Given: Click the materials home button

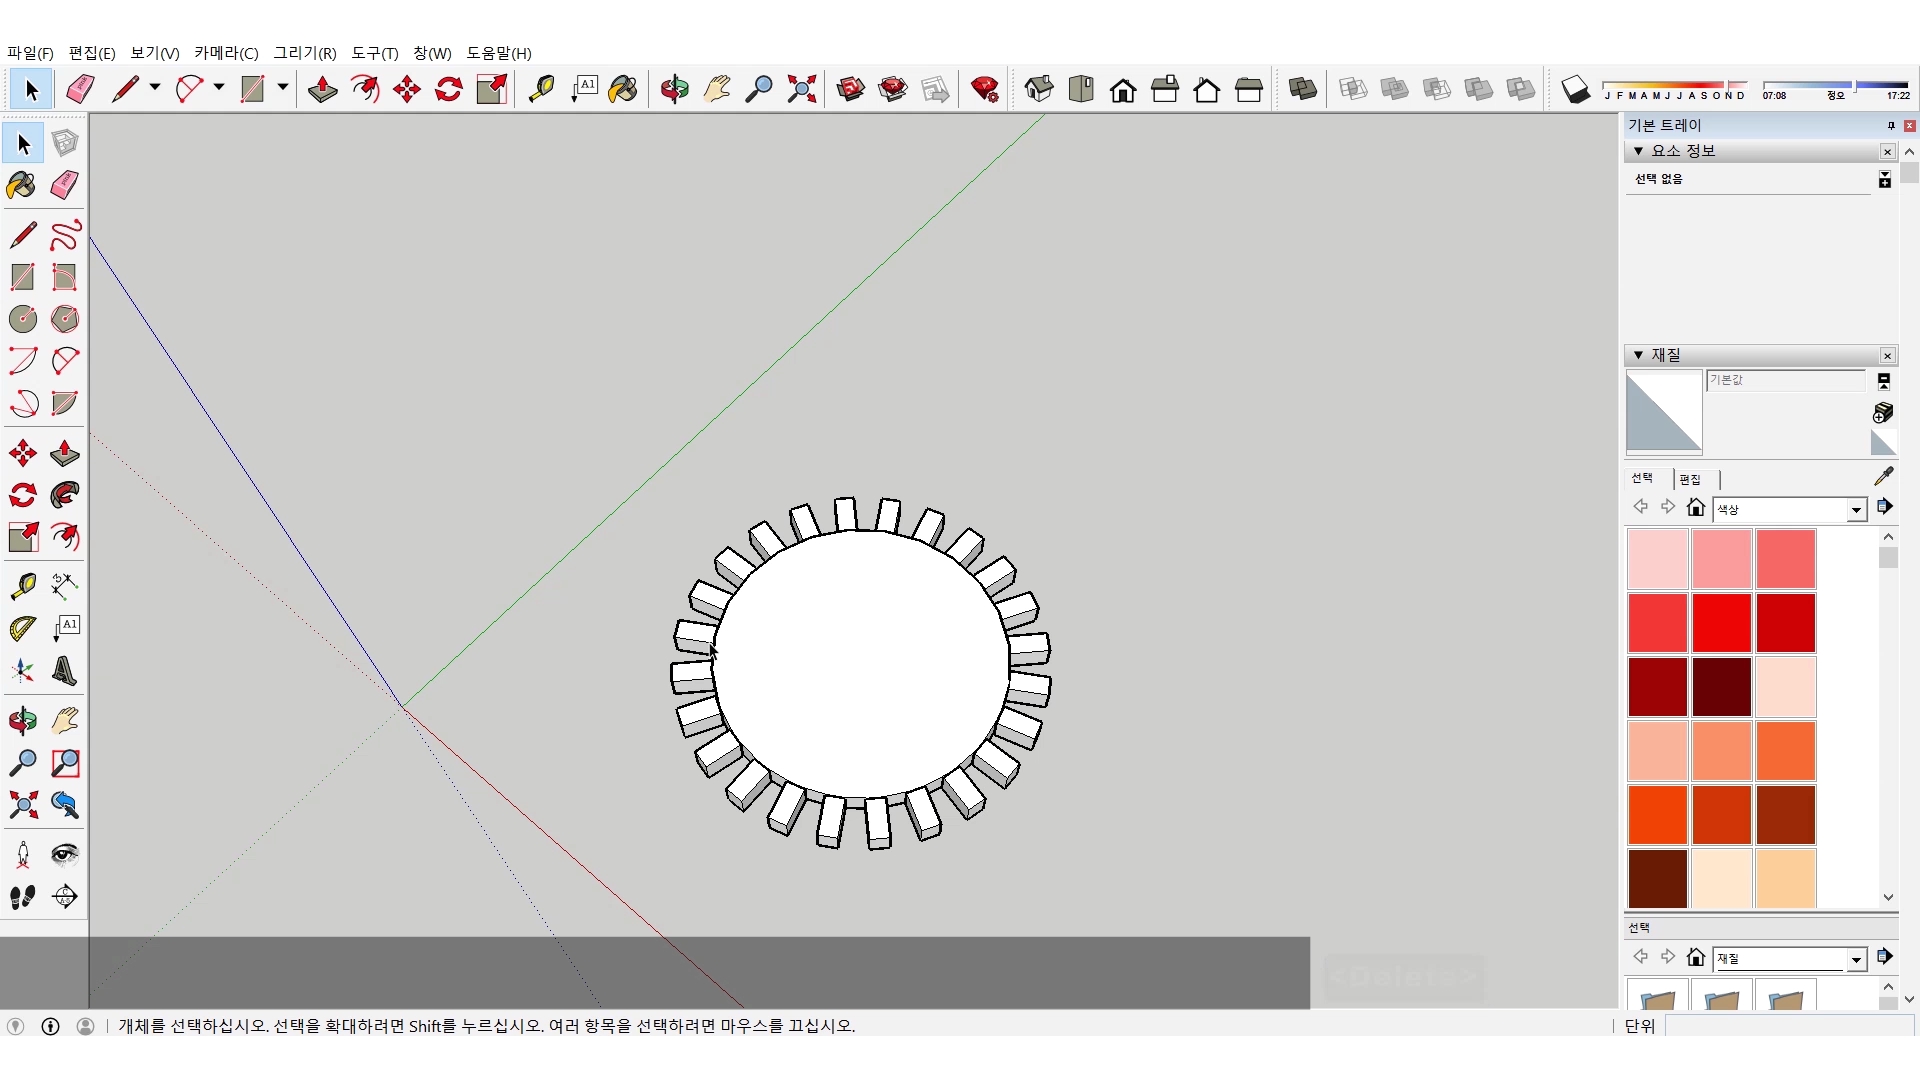Looking at the screenshot, I should click(1695, 507).
